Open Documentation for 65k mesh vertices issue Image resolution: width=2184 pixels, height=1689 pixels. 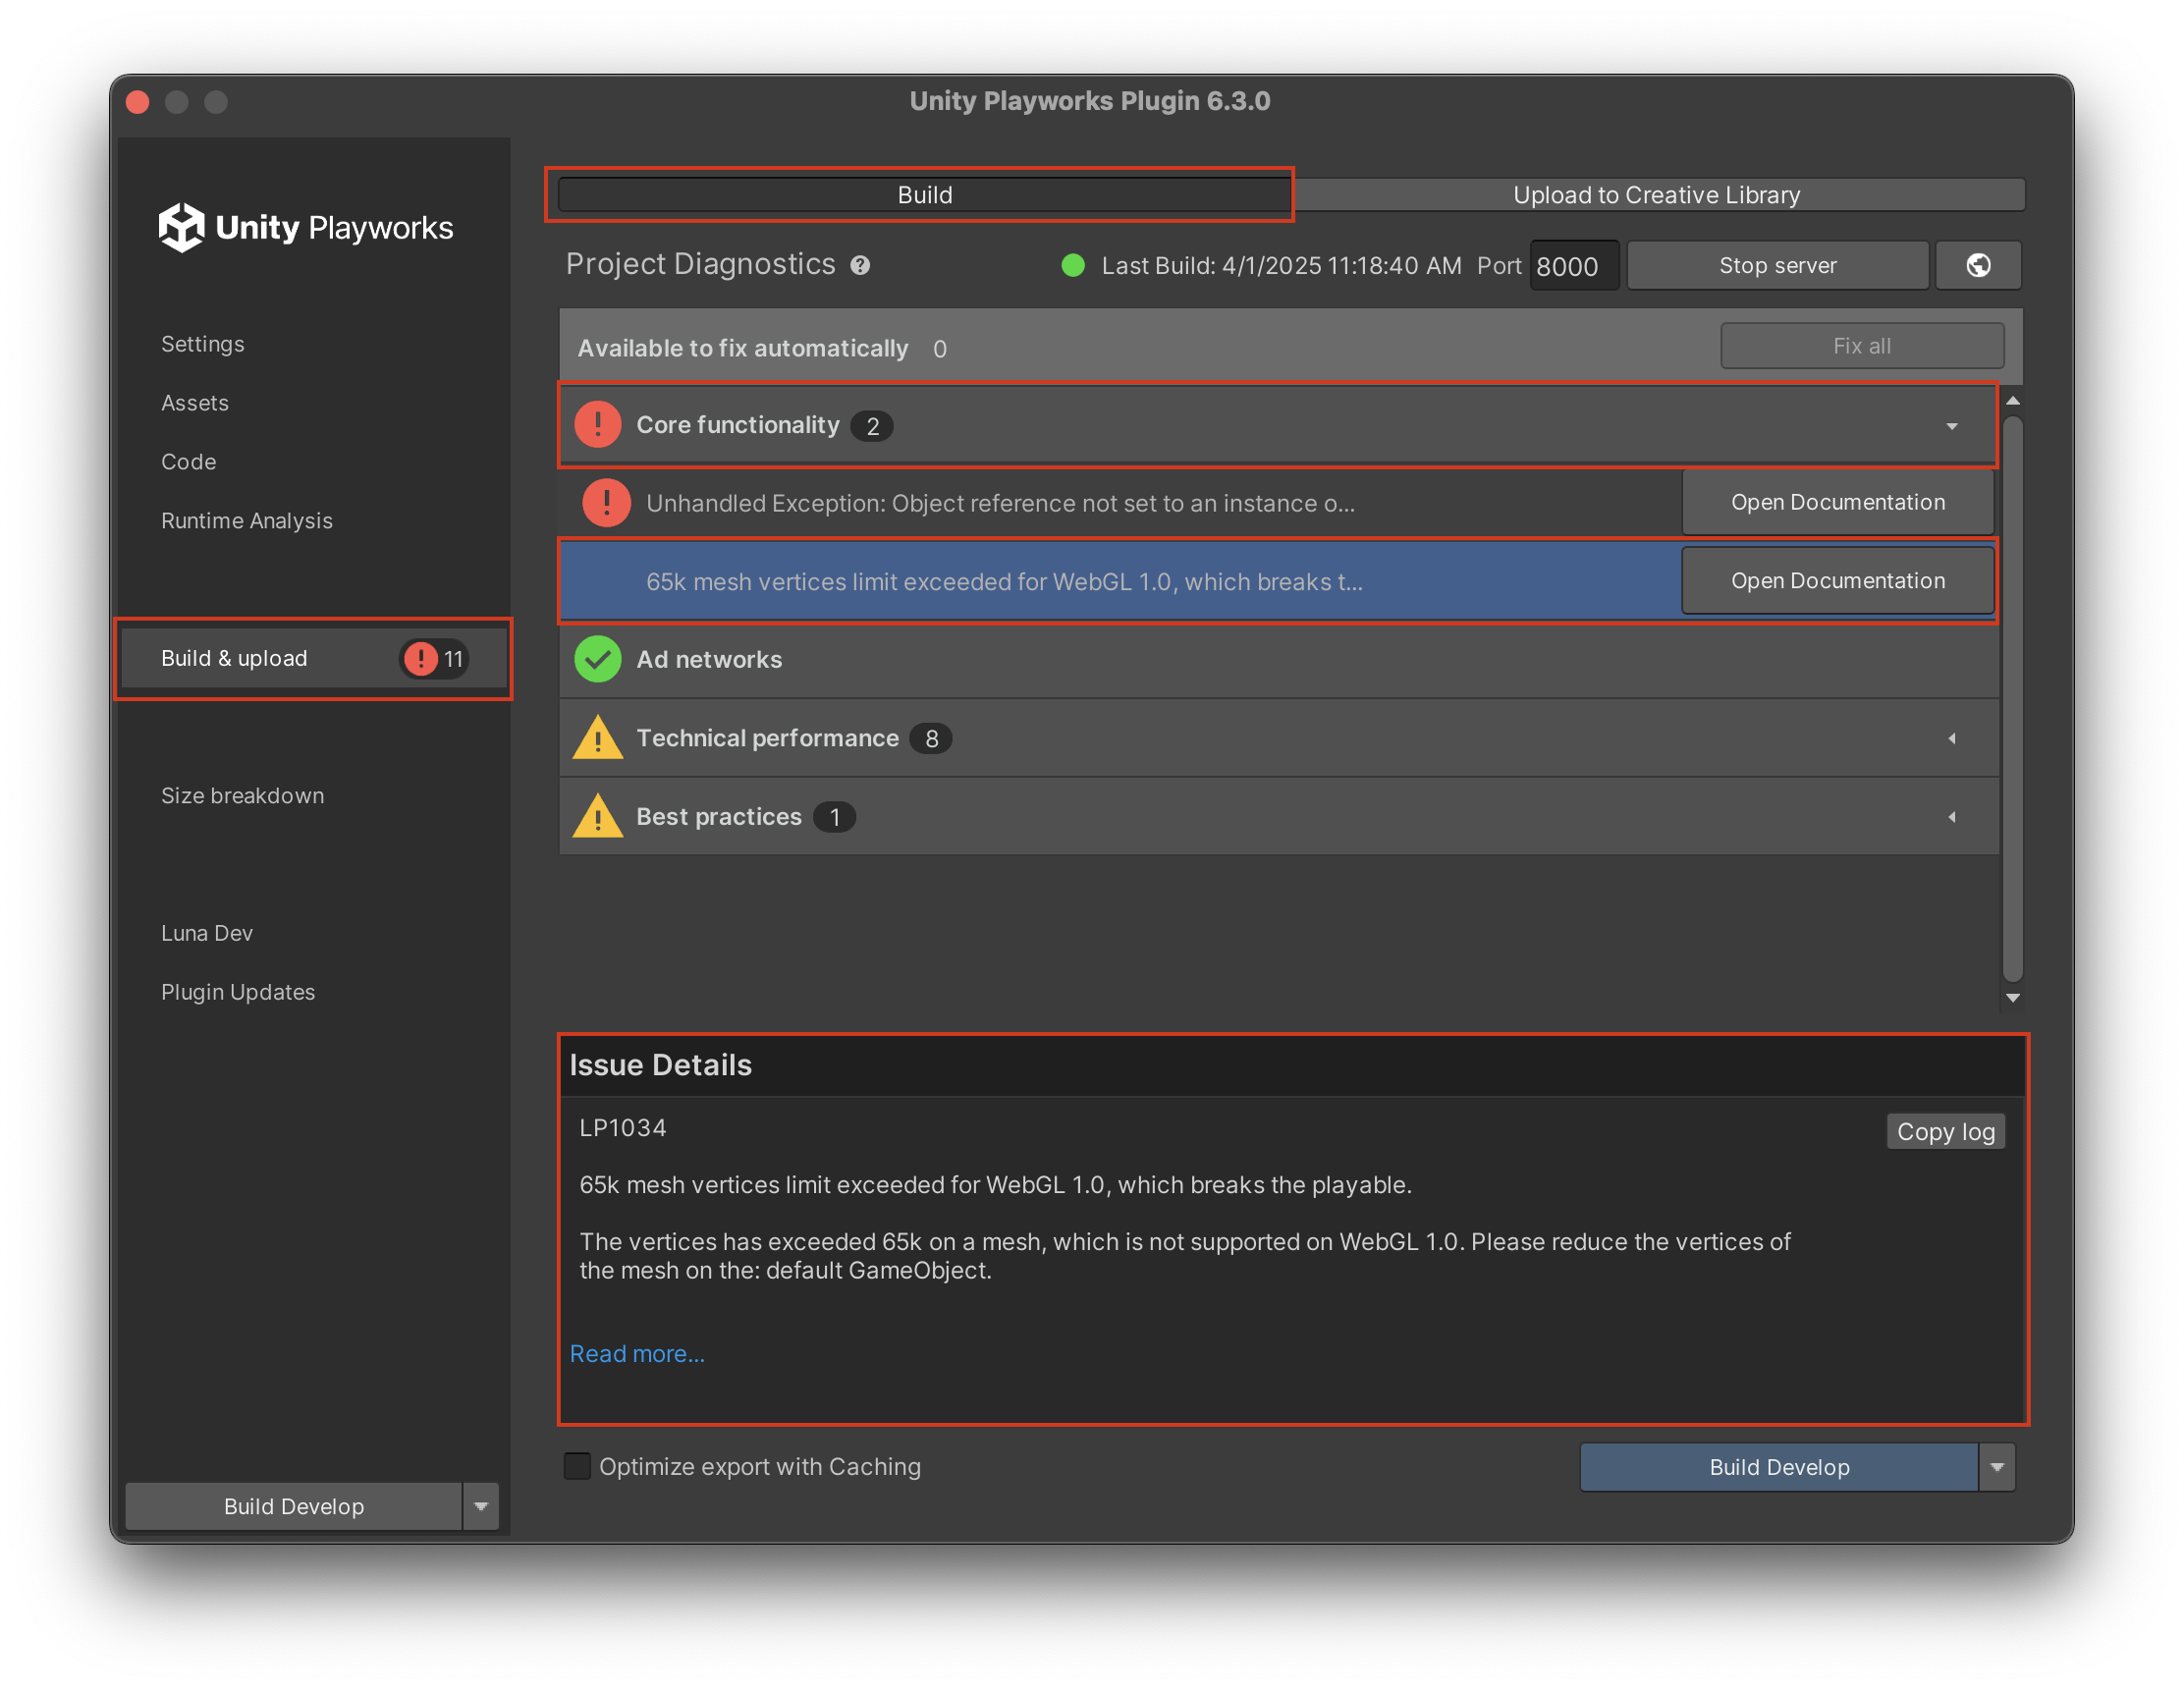pyautogui.click(x=1837, y=581)
